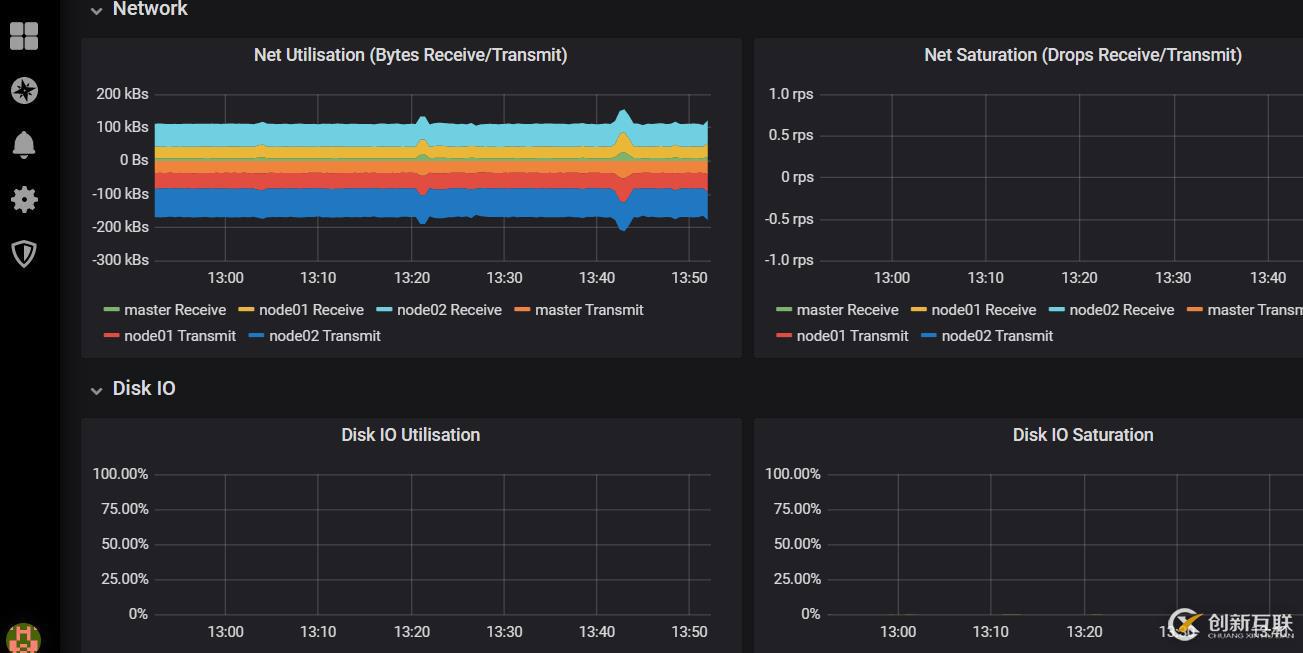Click the -300 kBs axis label in Net Utilisation
This screenshot has width=1303, height=653.
(120, 260)
